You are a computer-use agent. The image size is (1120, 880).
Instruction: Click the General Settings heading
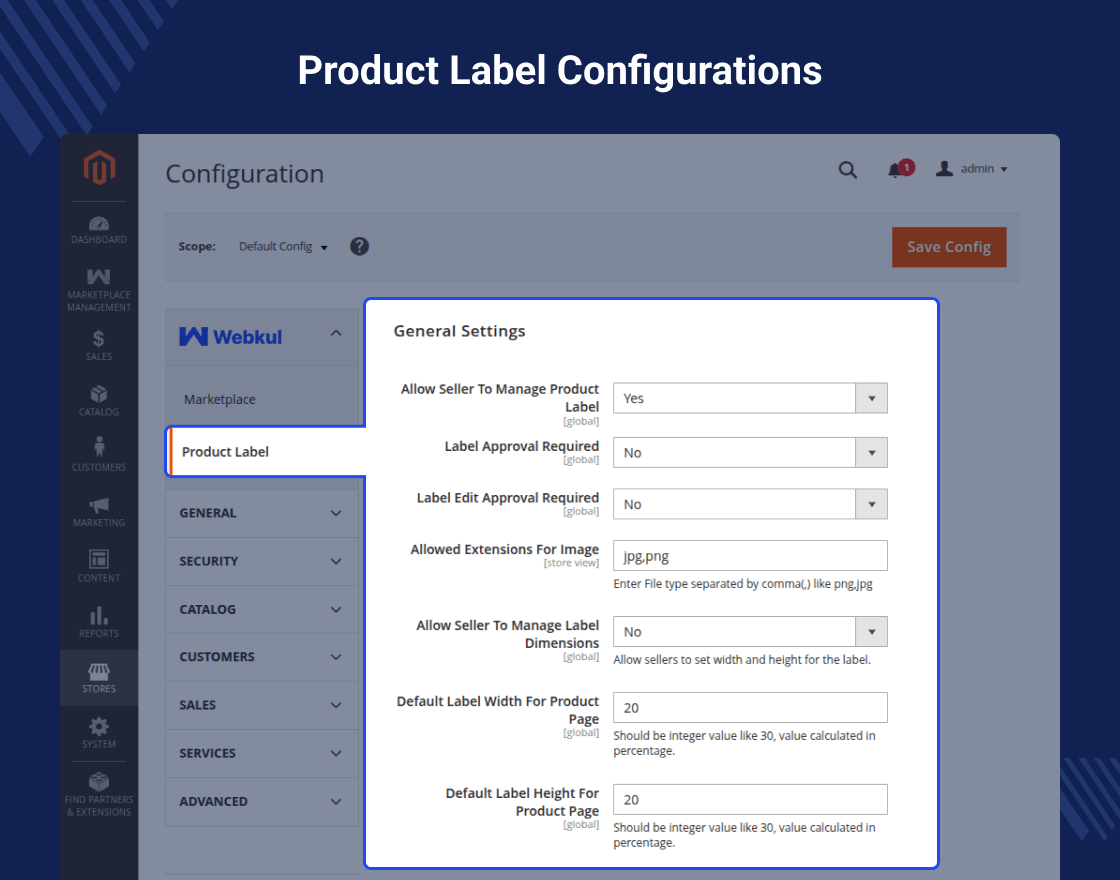click(459, 331)
